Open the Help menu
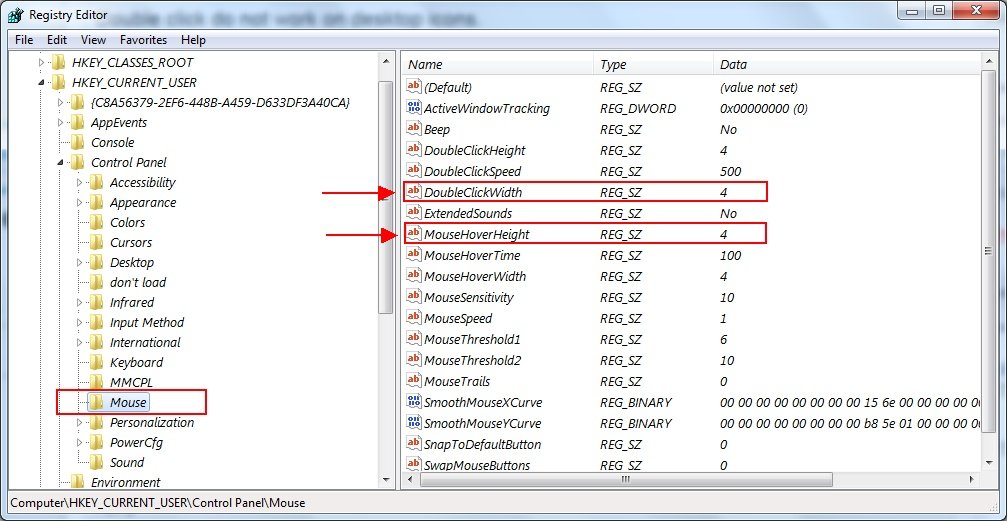This screenshot has height=521, width=1007. pyautogui.click(x=193, y=40)
